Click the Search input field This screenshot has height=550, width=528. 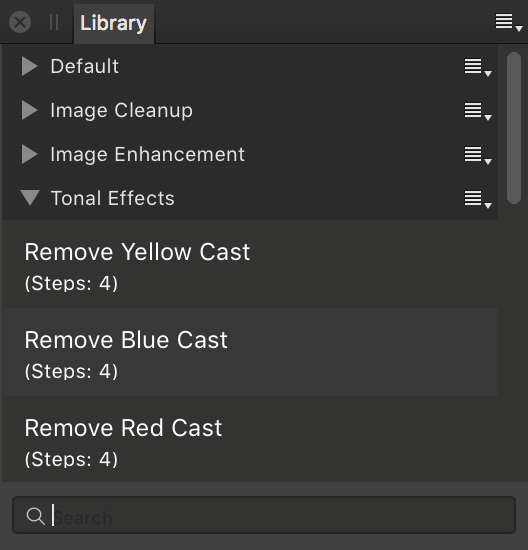click(x=264, y=515)
